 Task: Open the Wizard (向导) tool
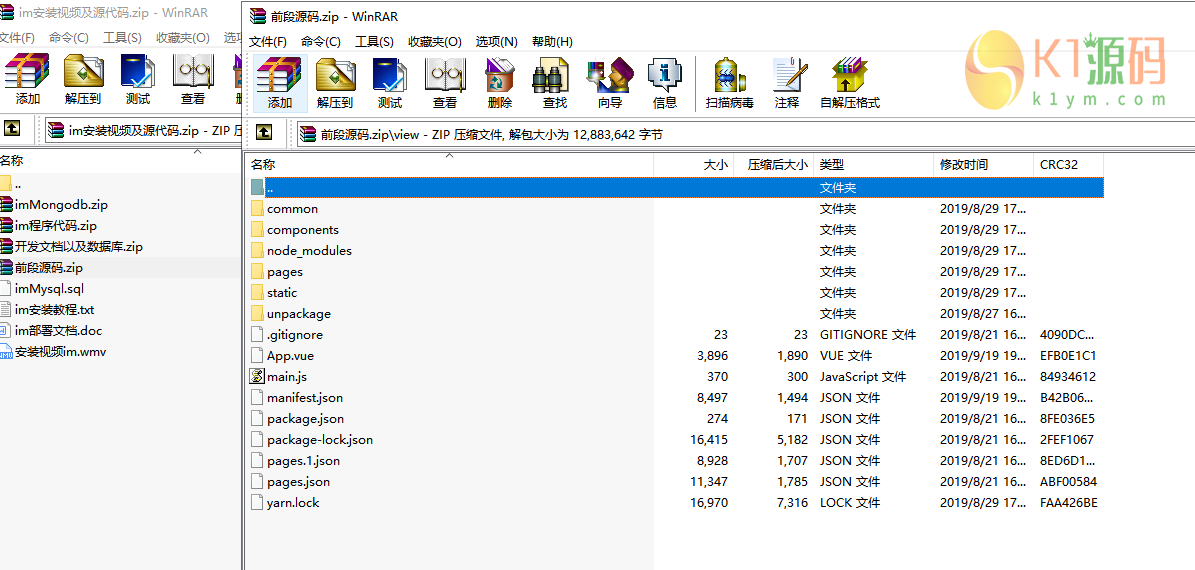(x=609, y=82)
